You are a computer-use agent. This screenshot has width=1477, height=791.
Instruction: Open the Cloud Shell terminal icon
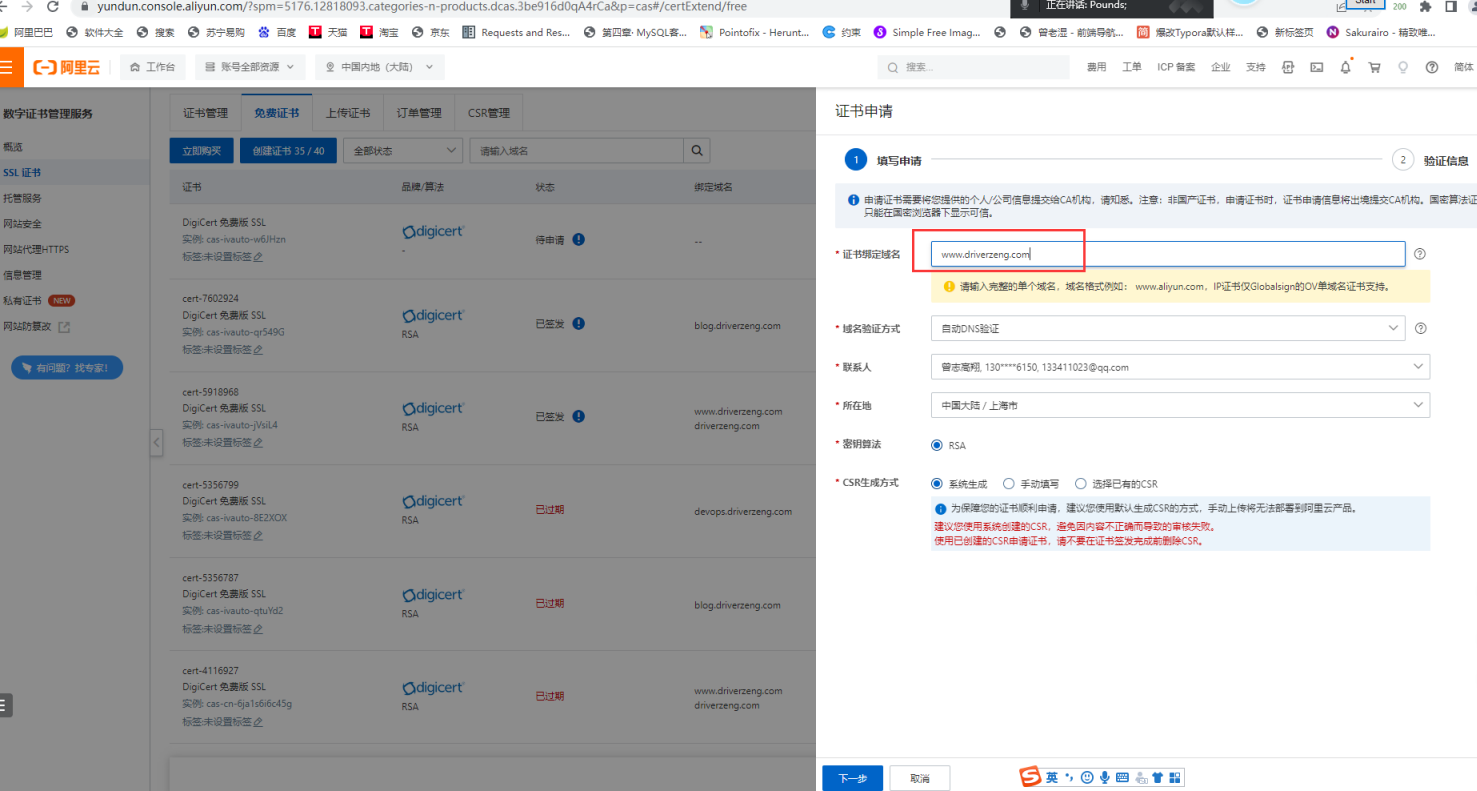(1317, 68)
